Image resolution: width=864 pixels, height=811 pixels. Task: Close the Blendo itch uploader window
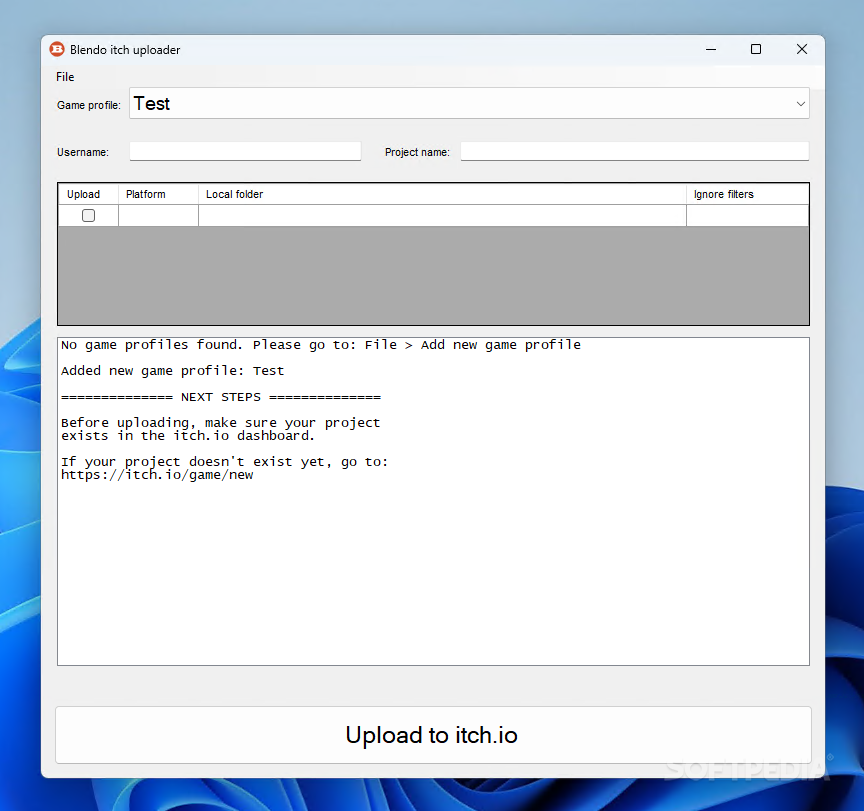pyautogui.click(x=802, y=50)
